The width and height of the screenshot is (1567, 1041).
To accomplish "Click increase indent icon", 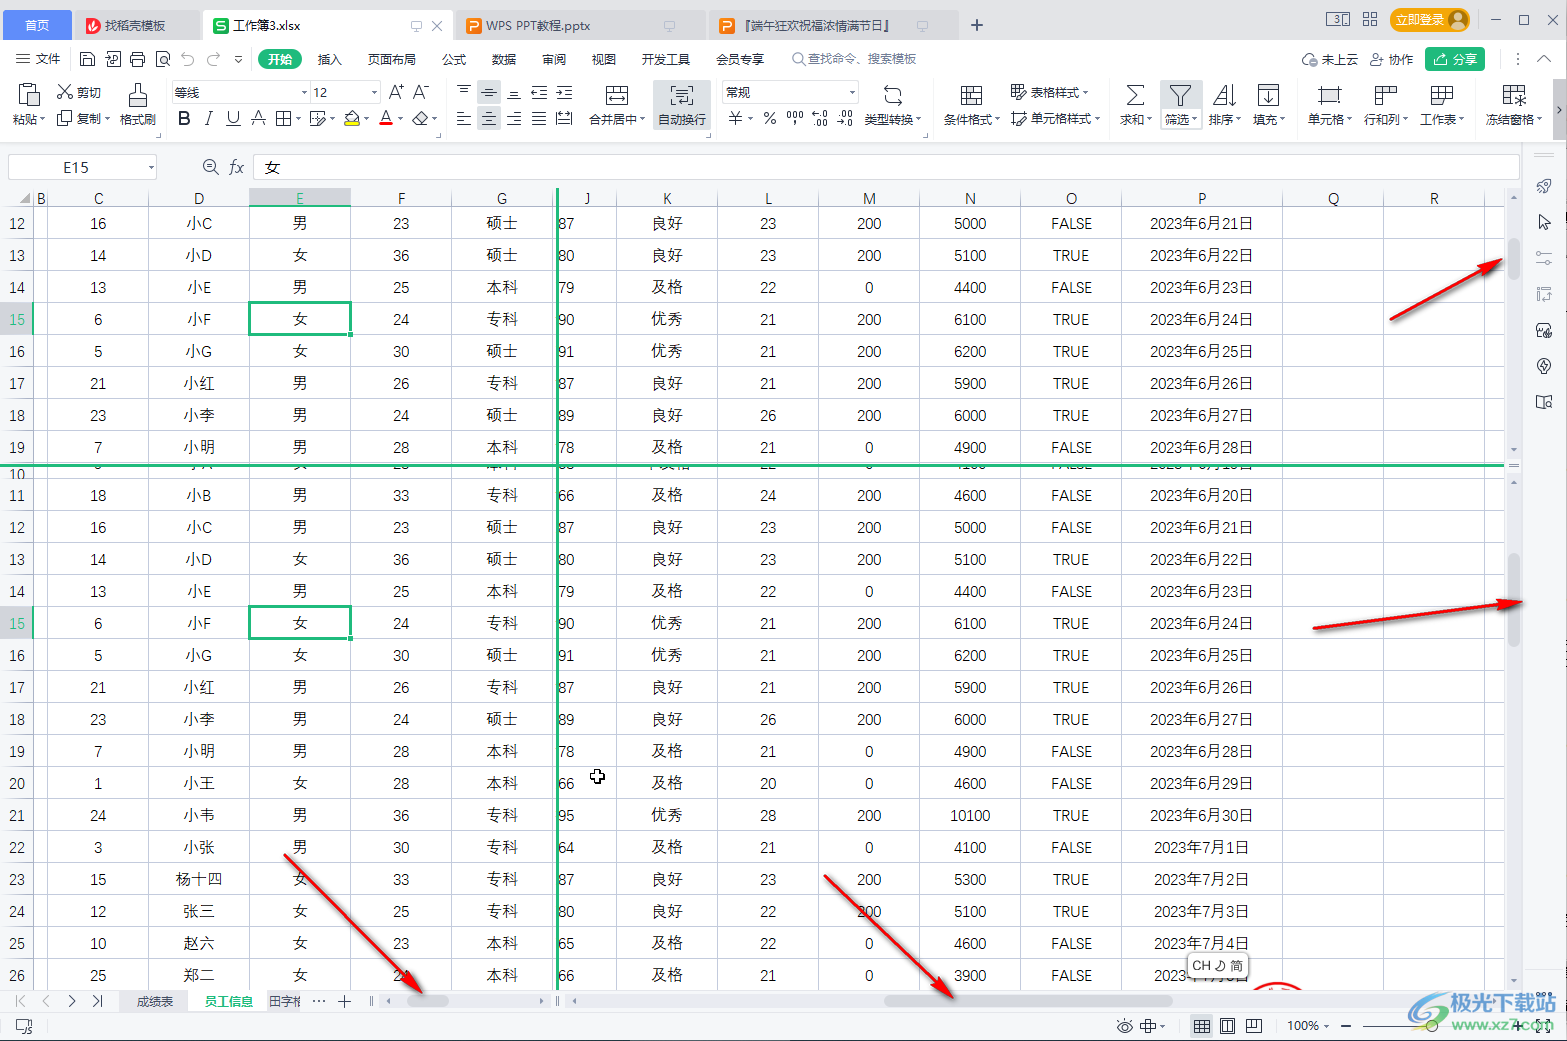I will click(564, 92).
